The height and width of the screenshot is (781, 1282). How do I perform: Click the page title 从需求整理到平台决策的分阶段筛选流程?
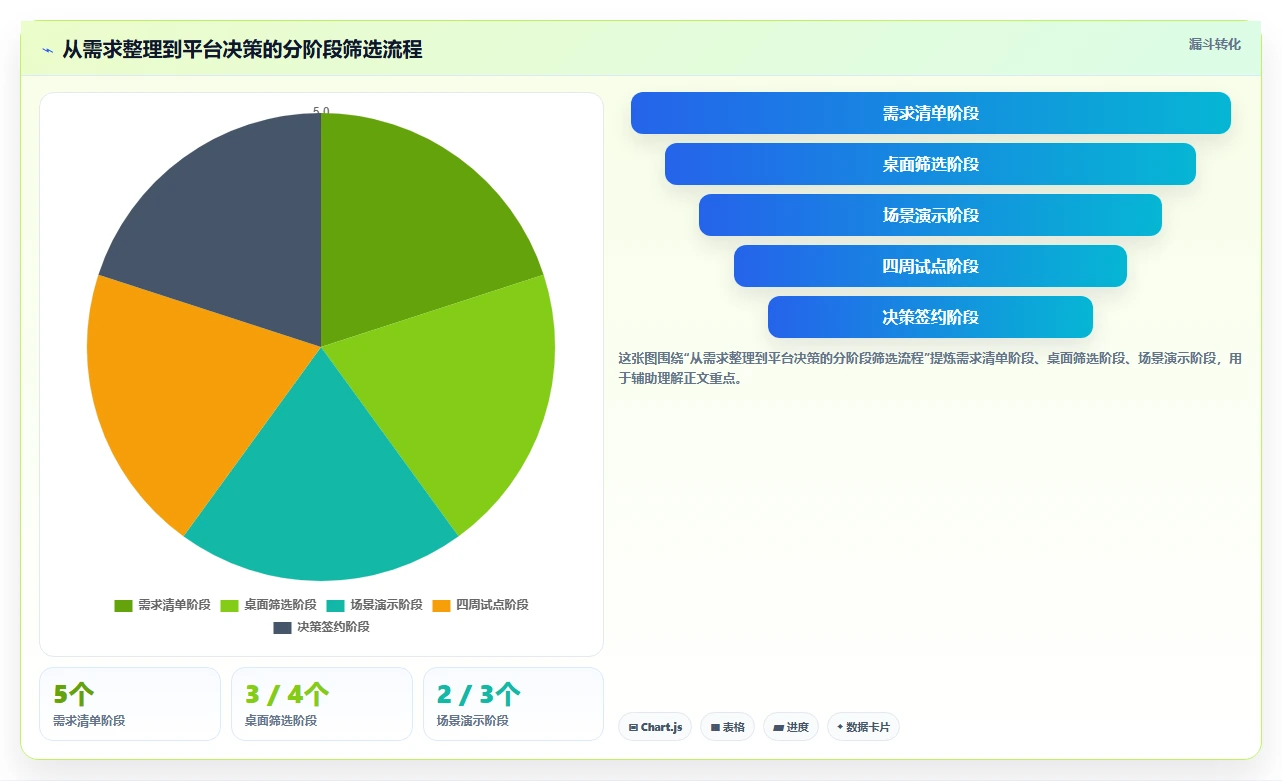click(242, 49)
